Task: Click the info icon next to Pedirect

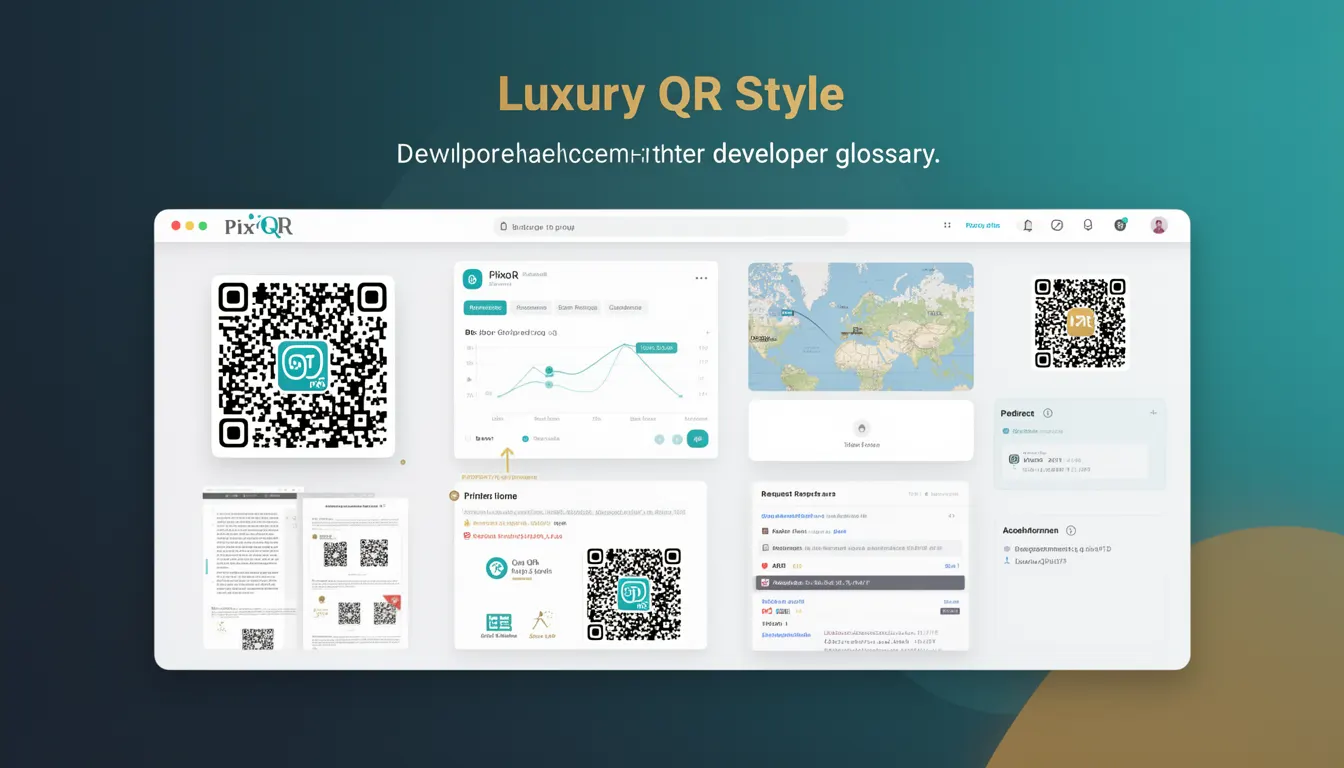Action: (x=1048, y=413)
